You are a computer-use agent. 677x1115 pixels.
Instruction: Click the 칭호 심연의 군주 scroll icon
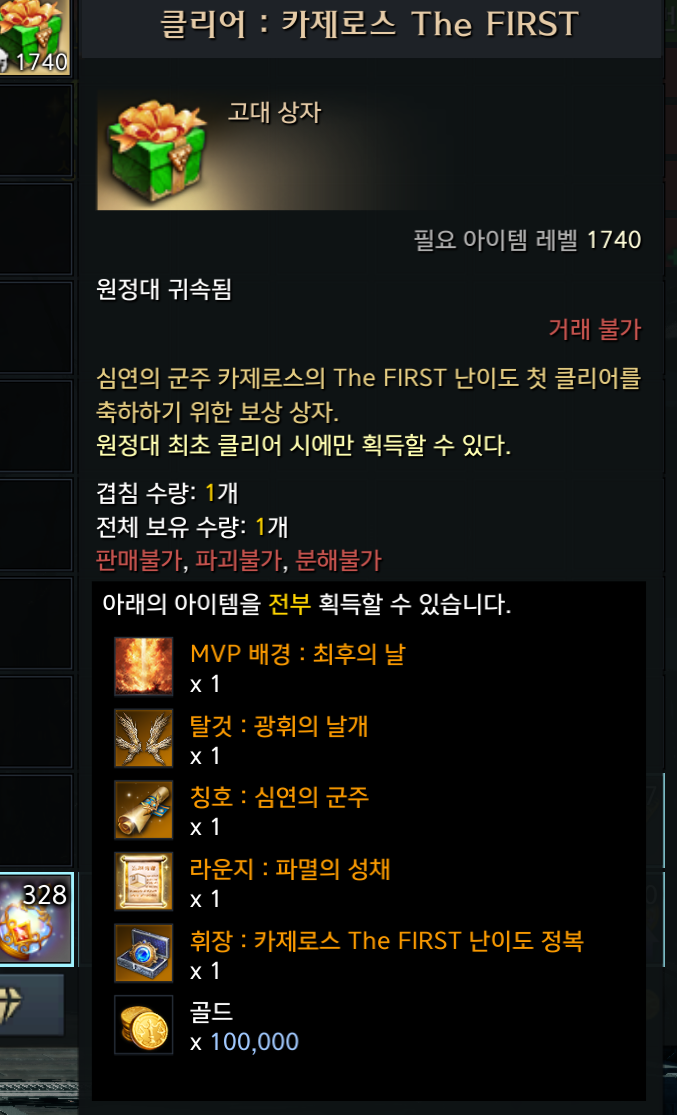point(144,810)
